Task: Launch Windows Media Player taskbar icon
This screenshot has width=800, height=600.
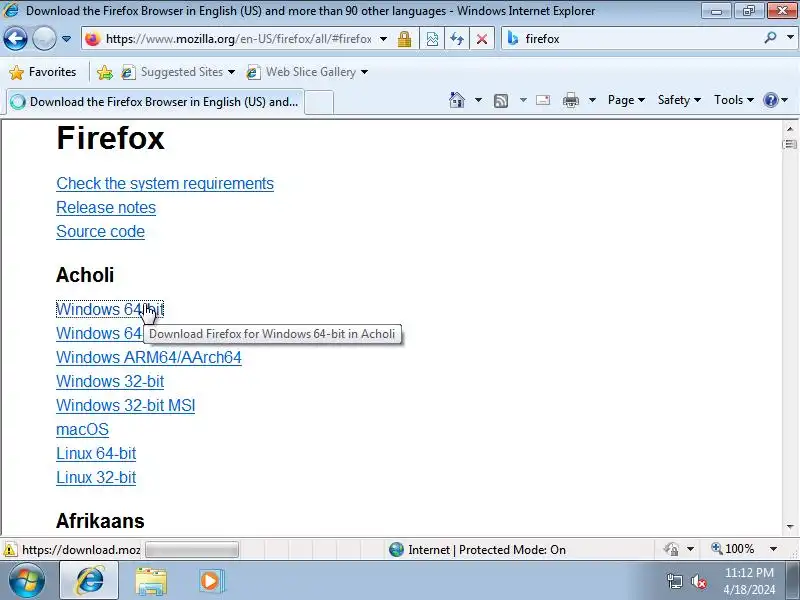Action: 211,581
